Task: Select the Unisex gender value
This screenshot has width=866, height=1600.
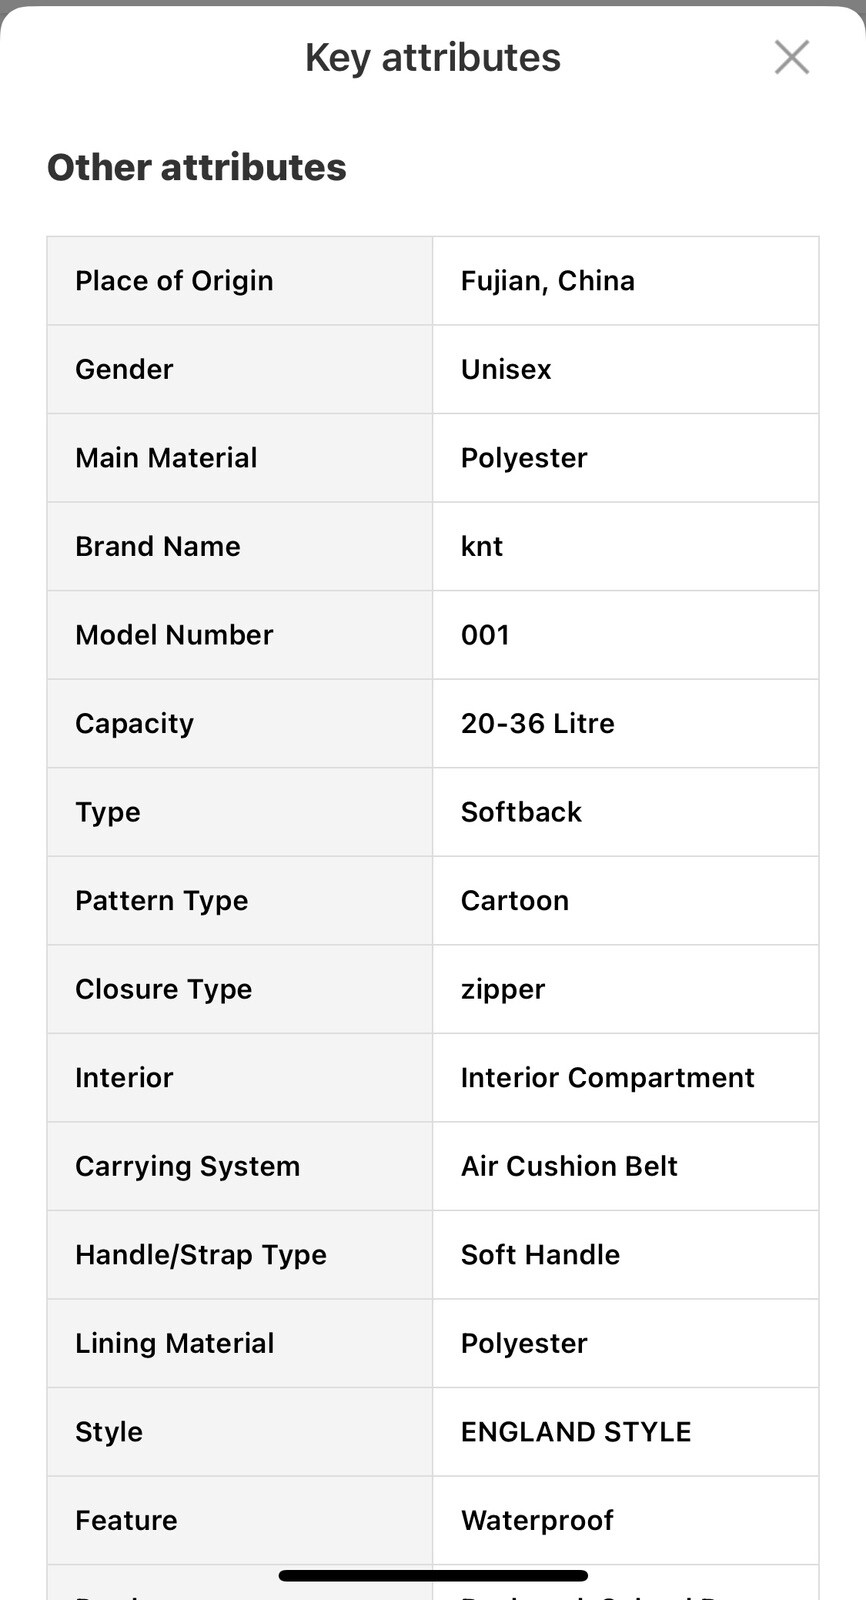Action: (x=506, y=369)
